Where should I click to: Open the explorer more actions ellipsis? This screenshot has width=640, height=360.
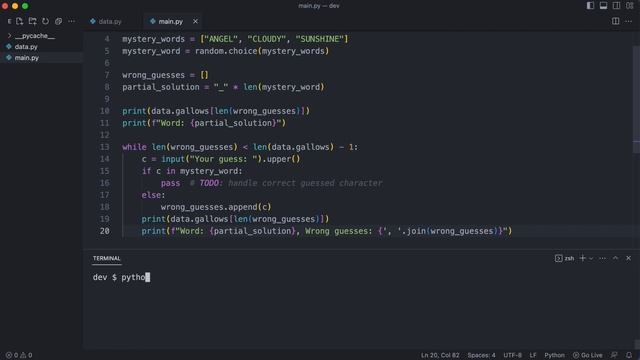[x=71, y=21]
